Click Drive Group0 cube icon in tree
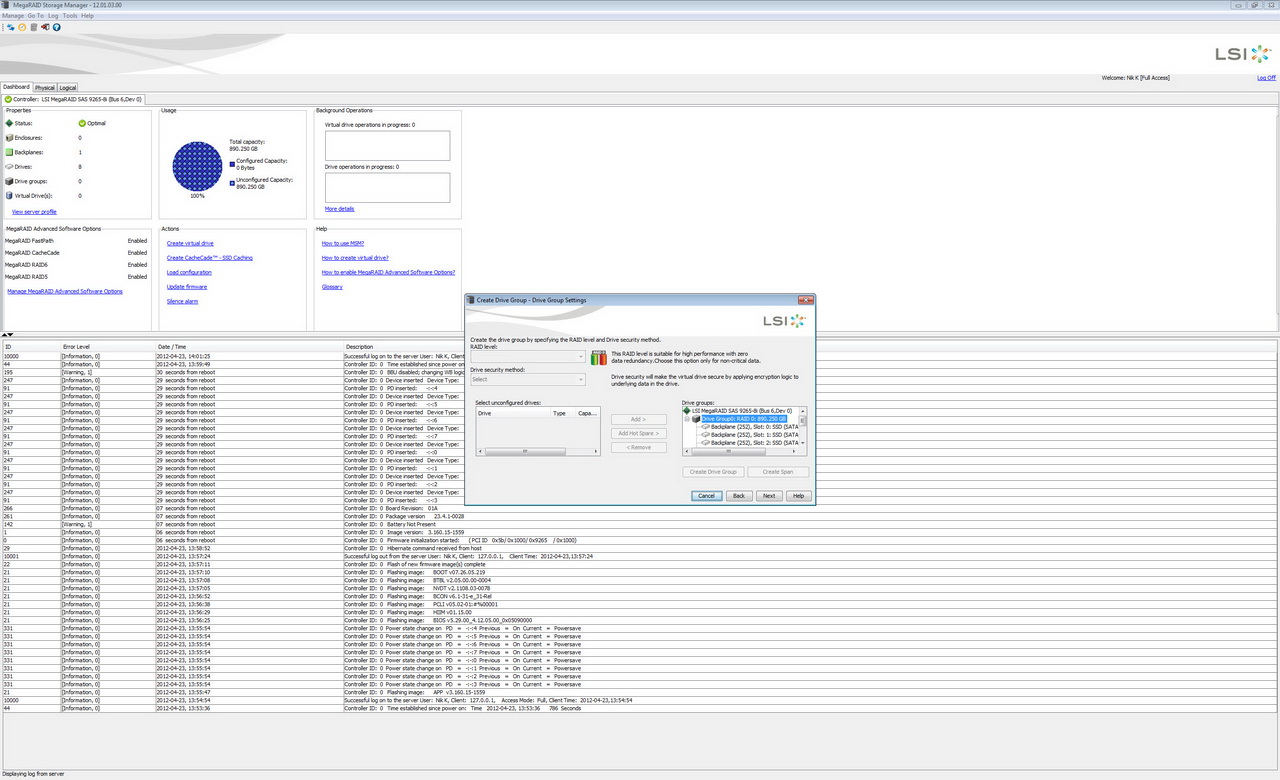The image size is (1280, 780). pyautogui.click(x=697, y=419)
